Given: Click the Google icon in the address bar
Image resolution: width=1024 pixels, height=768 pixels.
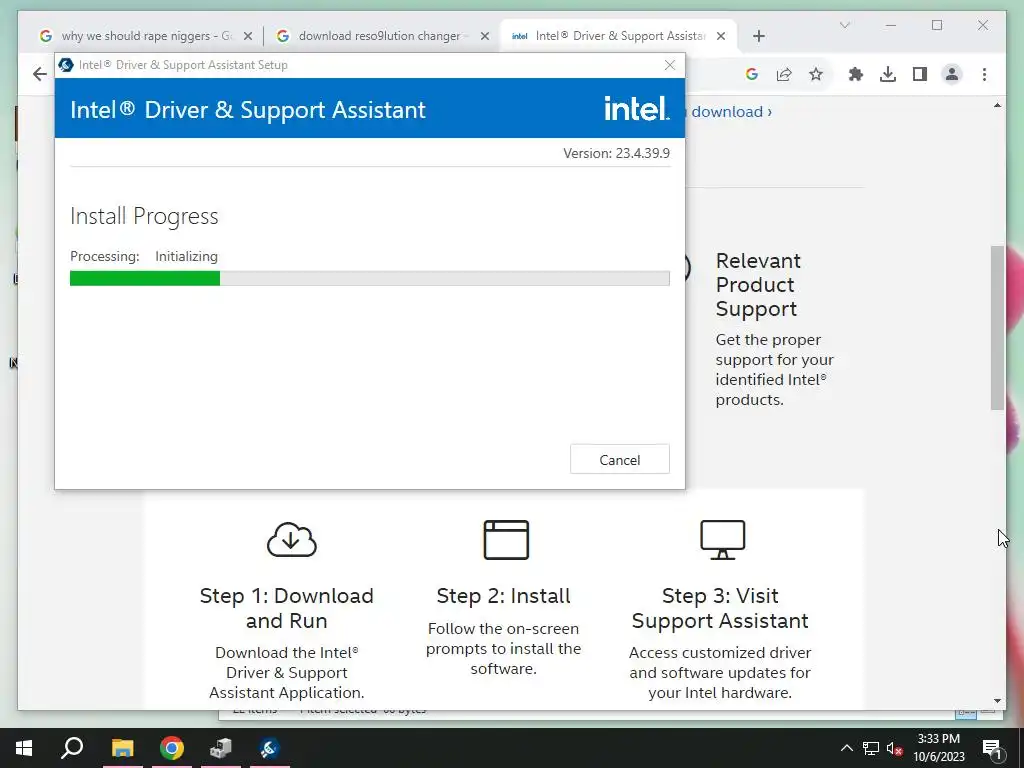Looking at the screenshot, I should [x=752, y=74].
